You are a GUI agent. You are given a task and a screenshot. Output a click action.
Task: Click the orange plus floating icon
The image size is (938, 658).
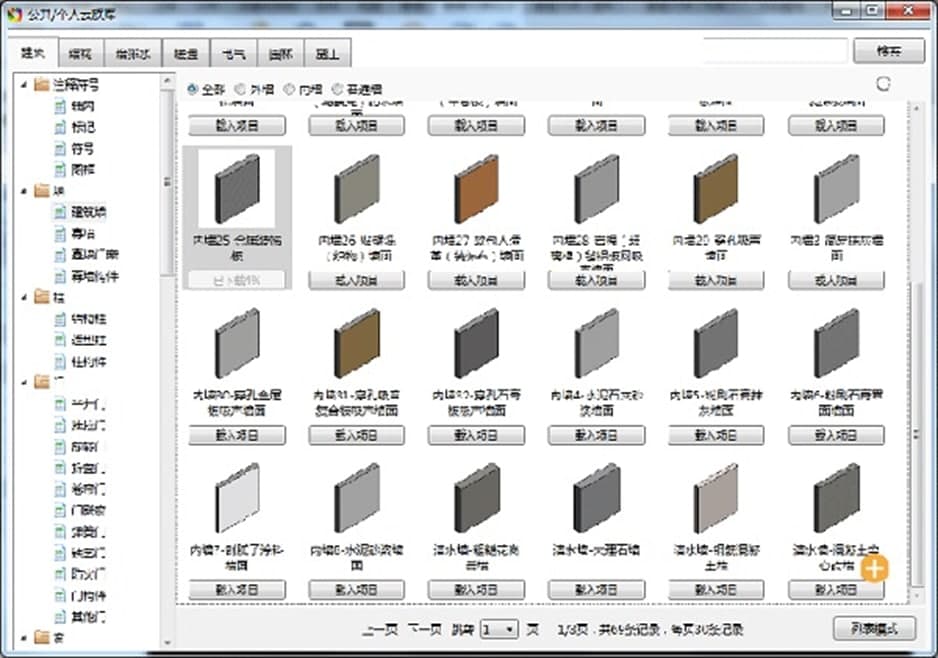874,569
